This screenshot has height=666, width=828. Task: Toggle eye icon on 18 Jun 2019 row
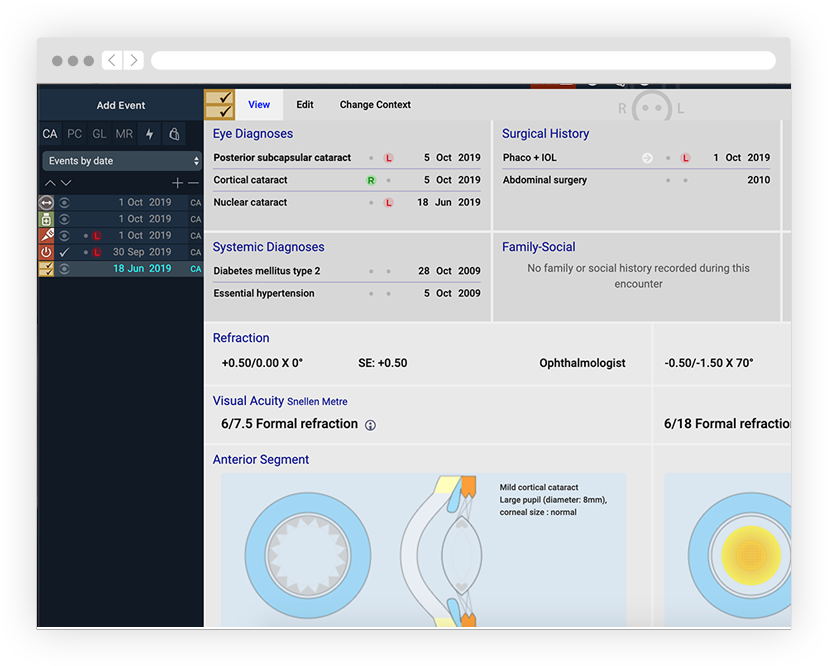tap(64, 269)
